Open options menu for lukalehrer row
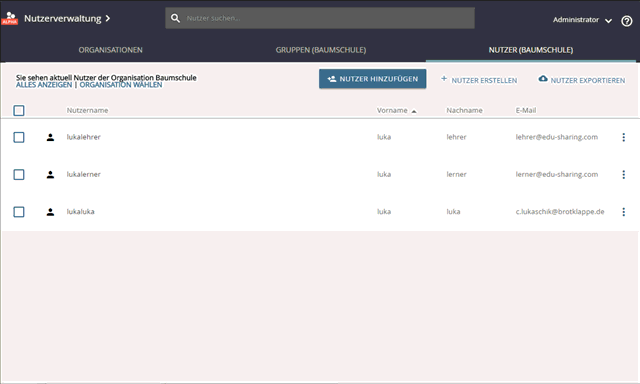The width and height of the screenshot is (640, 384). [623, 137]
